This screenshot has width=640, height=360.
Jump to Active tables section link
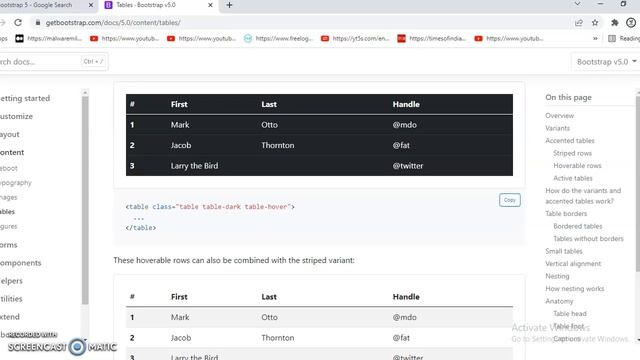pyautogui.click(x=573, y=178)
